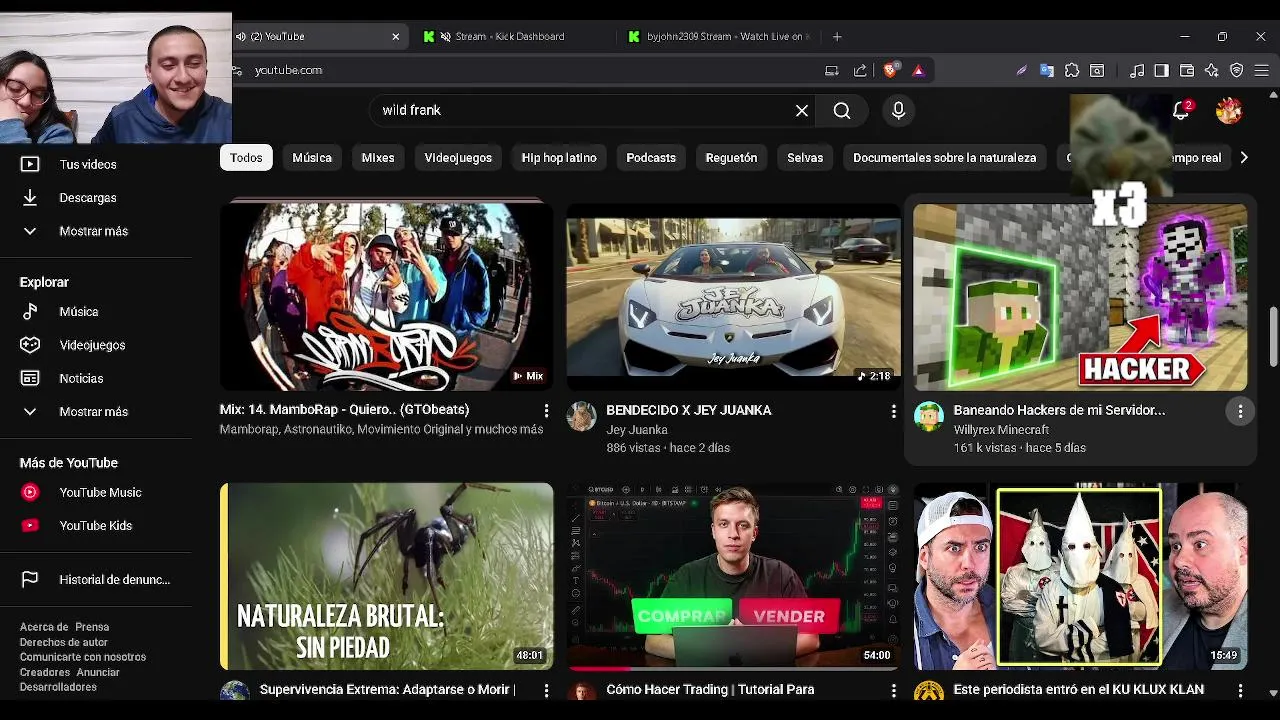Open options for Cómo Hacer Trading video
This screenshot has height=720, width=1280.
click(x=893, y=691)
